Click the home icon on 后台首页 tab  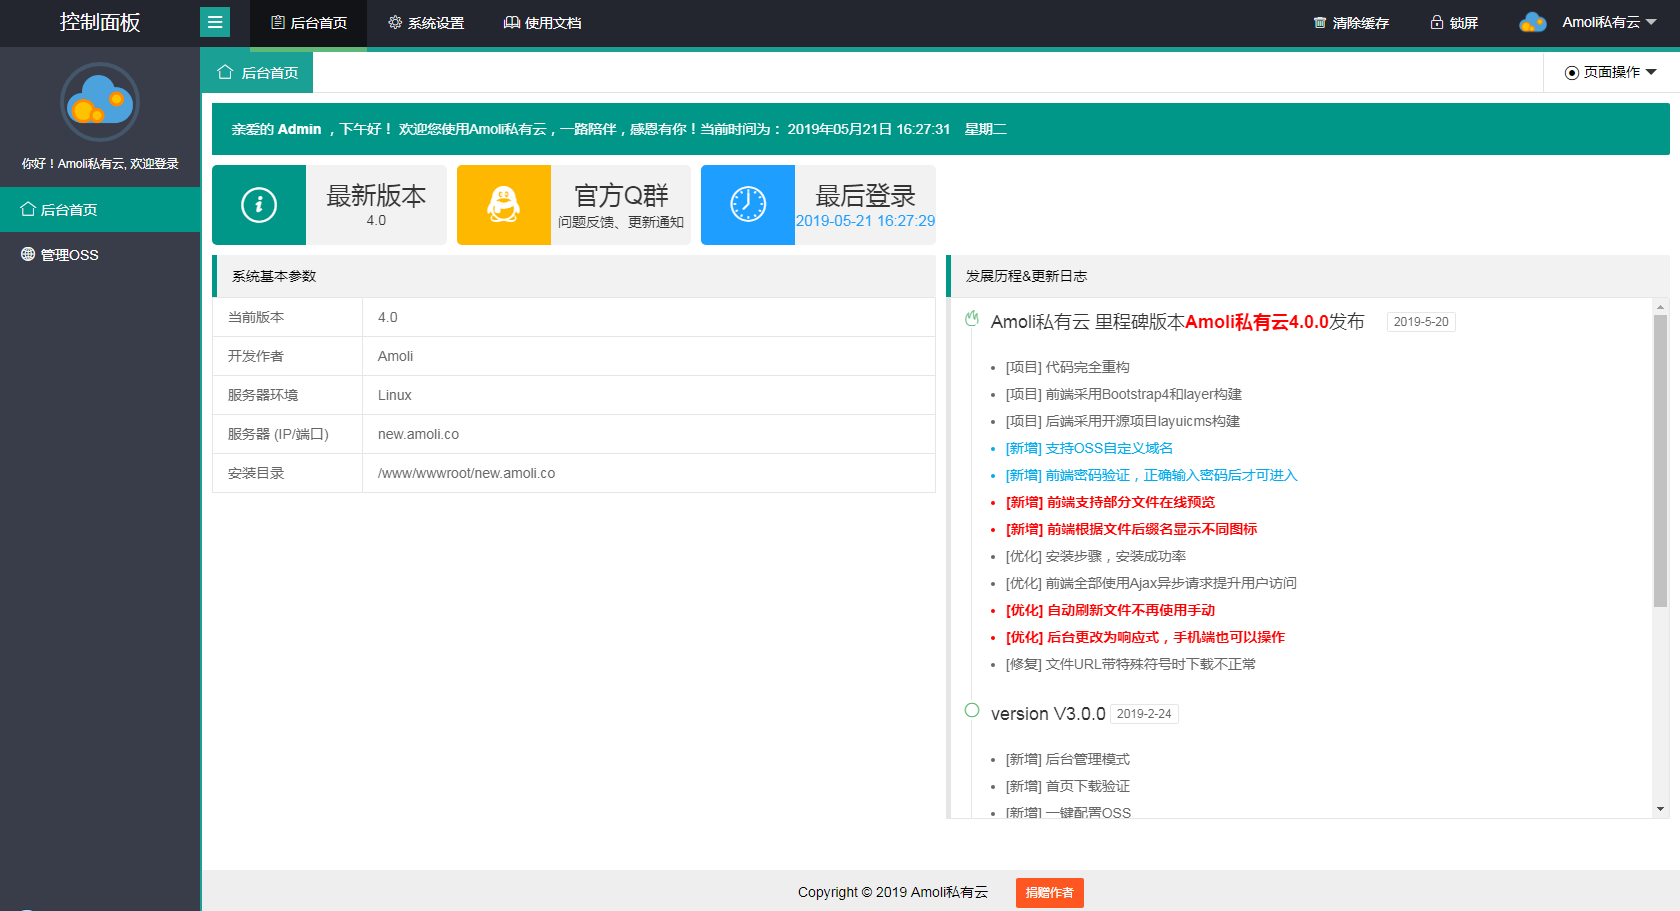224,72
